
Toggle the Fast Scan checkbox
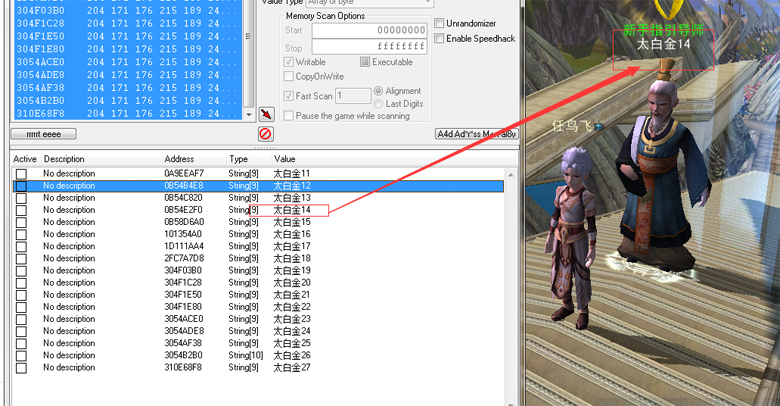click(x=289, y=96)
